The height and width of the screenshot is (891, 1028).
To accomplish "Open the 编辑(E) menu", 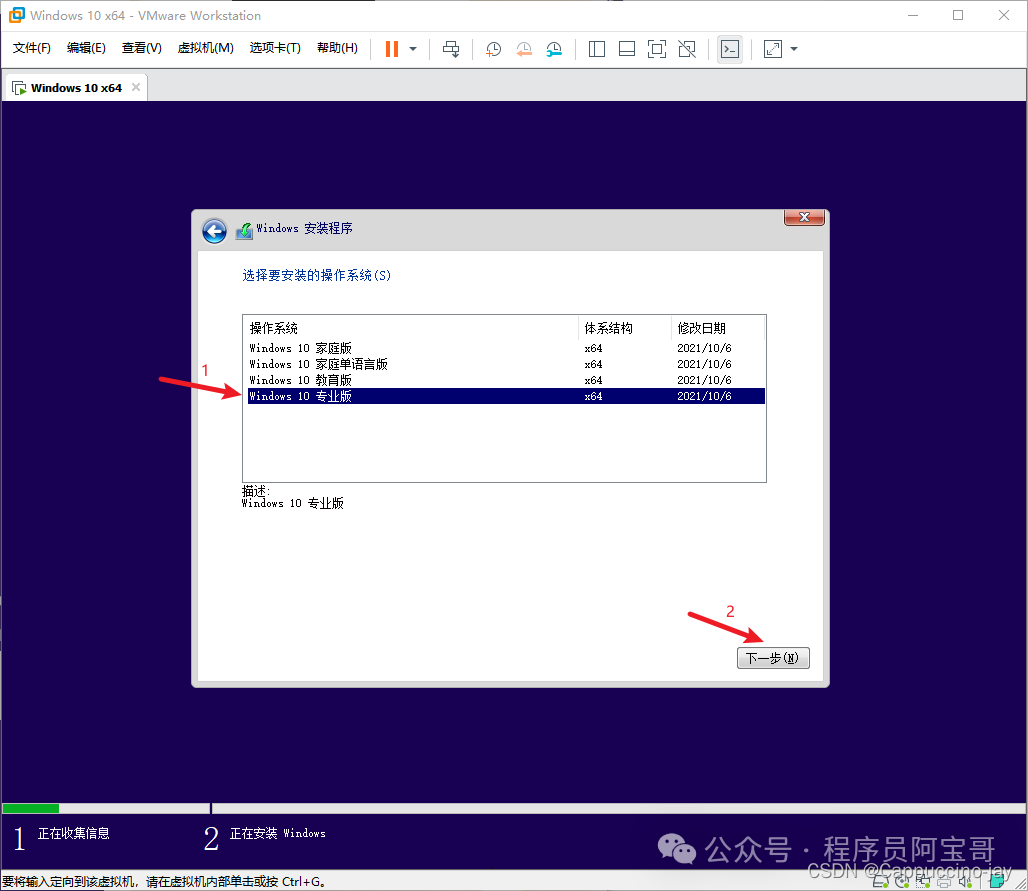I will coord(86,48).
